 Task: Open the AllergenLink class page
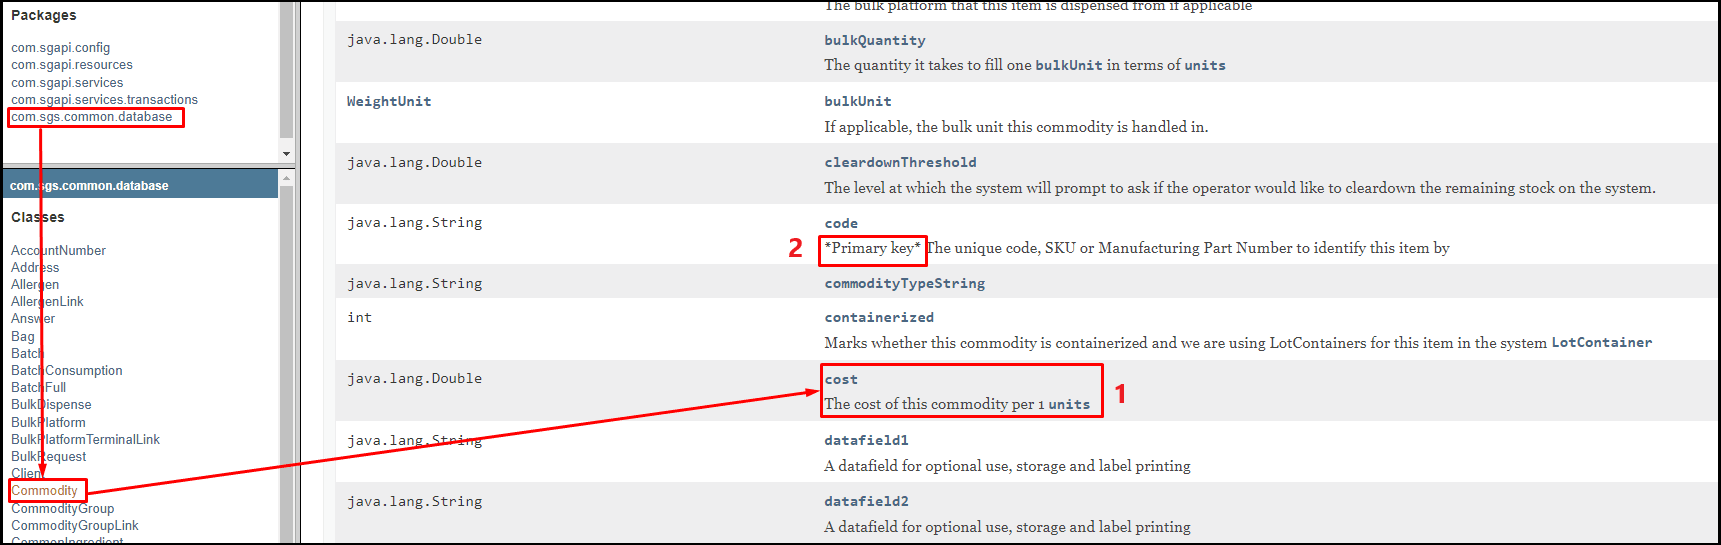[x=47, y=301]
